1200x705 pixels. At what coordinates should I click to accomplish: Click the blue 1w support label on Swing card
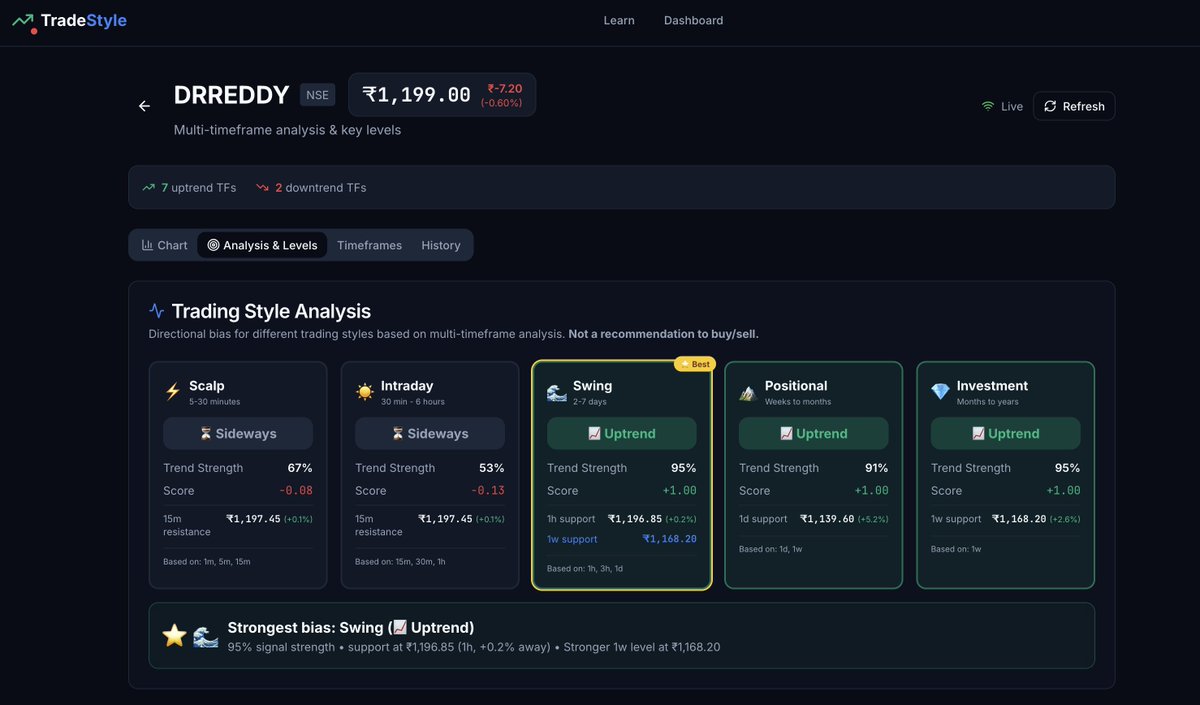[x=572, y=539]
